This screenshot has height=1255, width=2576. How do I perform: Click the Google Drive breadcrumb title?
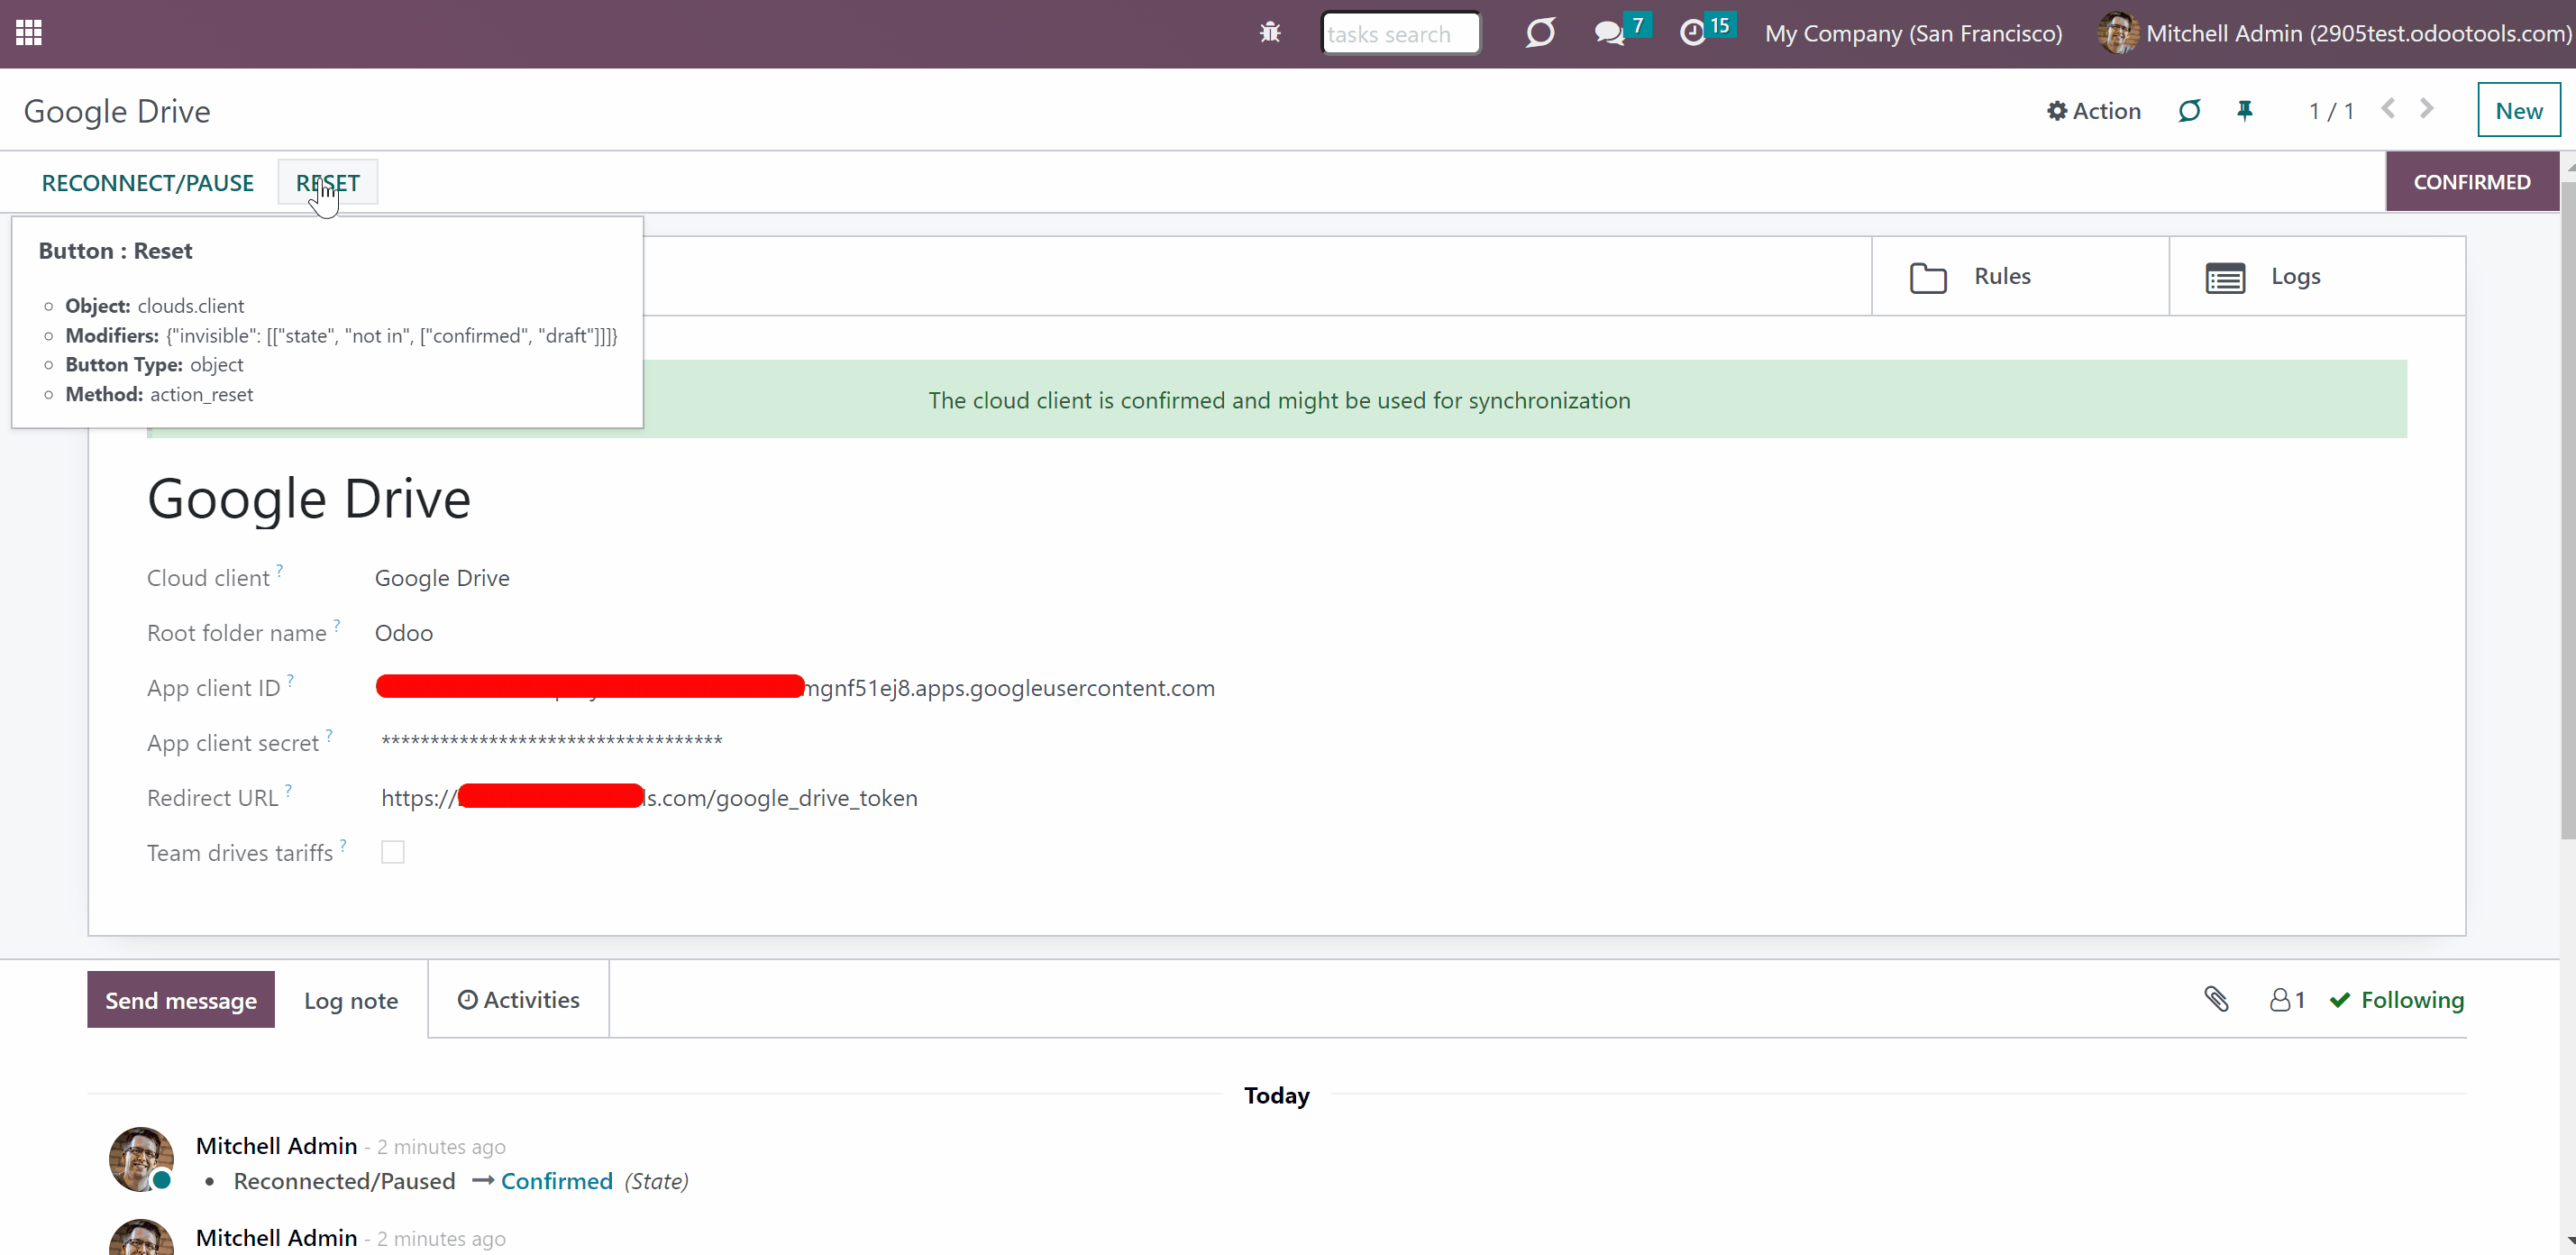[x=117, y=111]
